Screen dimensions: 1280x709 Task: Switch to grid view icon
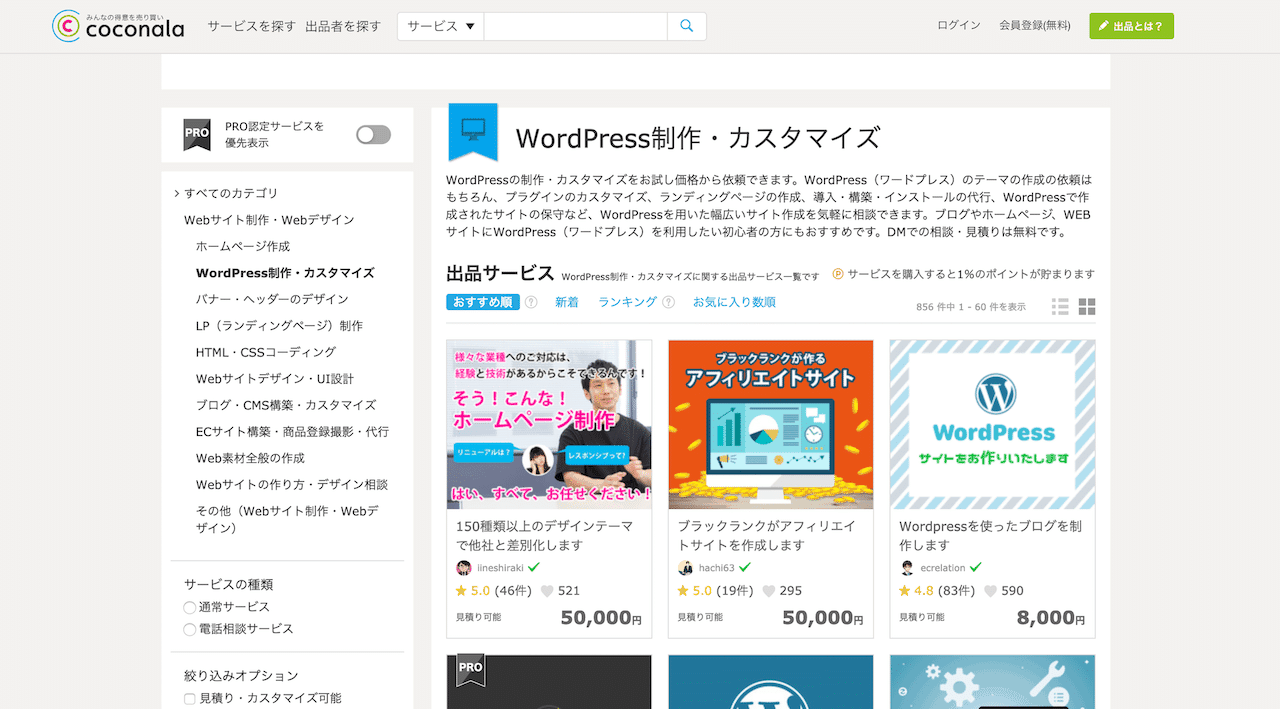[1087, 307]
